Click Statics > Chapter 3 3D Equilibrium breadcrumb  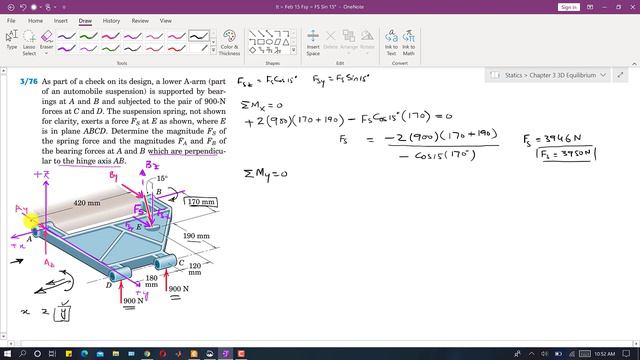550,75
